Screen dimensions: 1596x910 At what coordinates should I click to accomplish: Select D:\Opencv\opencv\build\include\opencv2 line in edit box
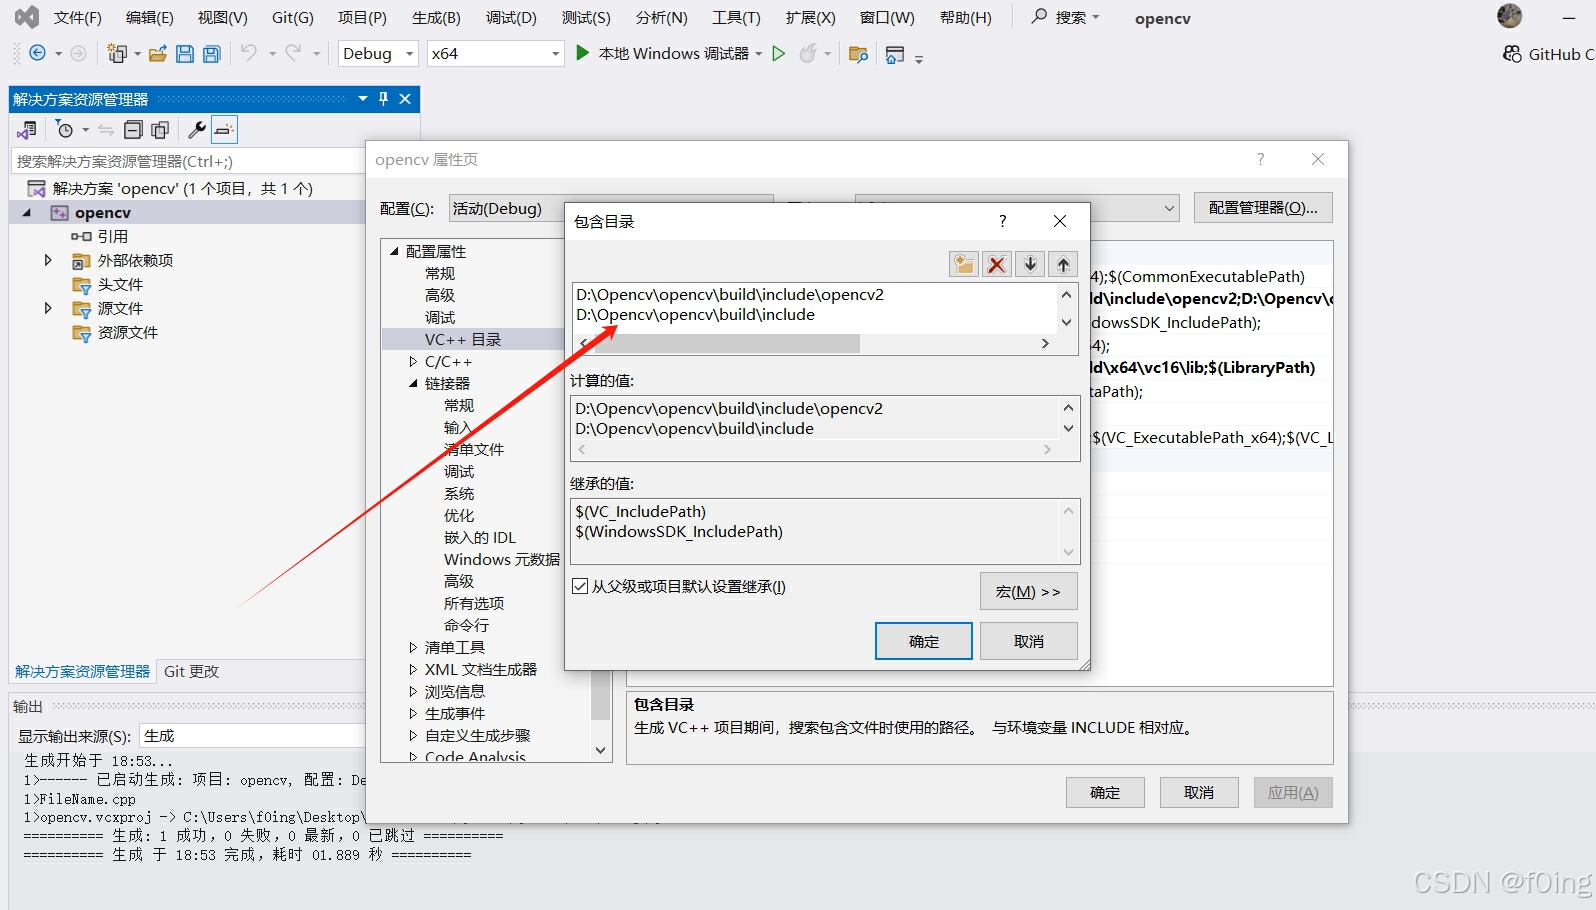click(x=730, y=294)
